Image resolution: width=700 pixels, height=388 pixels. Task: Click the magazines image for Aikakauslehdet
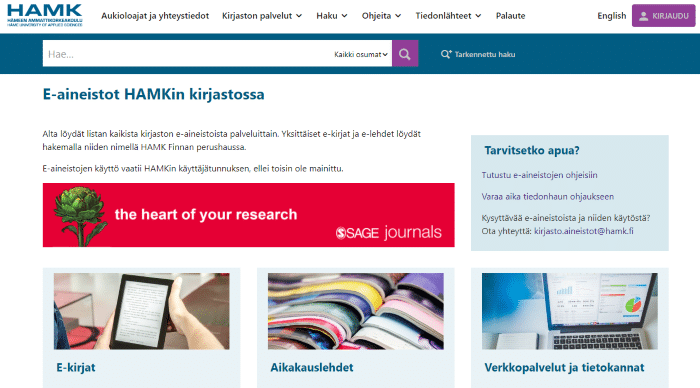point(356,311)
